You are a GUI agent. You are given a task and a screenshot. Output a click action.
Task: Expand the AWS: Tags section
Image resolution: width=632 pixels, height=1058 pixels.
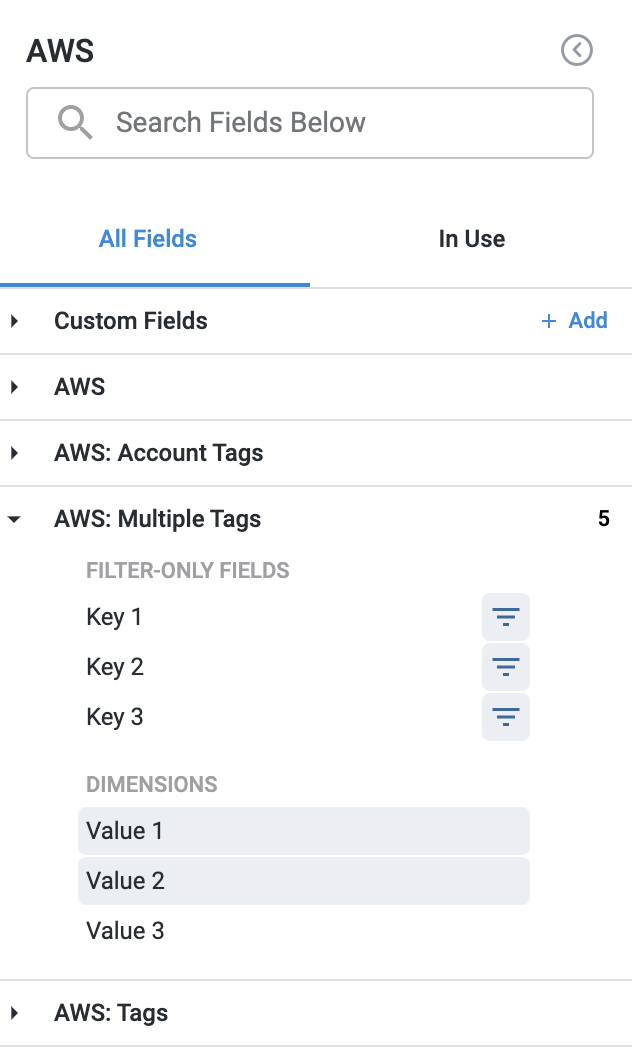[x=15, y=1013]
